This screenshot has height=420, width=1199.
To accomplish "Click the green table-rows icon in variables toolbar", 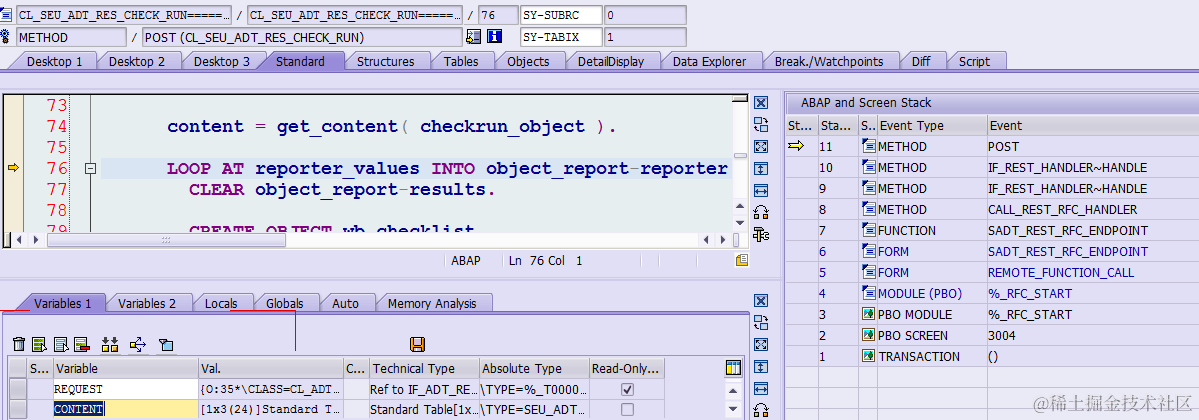I will (40, 345).
